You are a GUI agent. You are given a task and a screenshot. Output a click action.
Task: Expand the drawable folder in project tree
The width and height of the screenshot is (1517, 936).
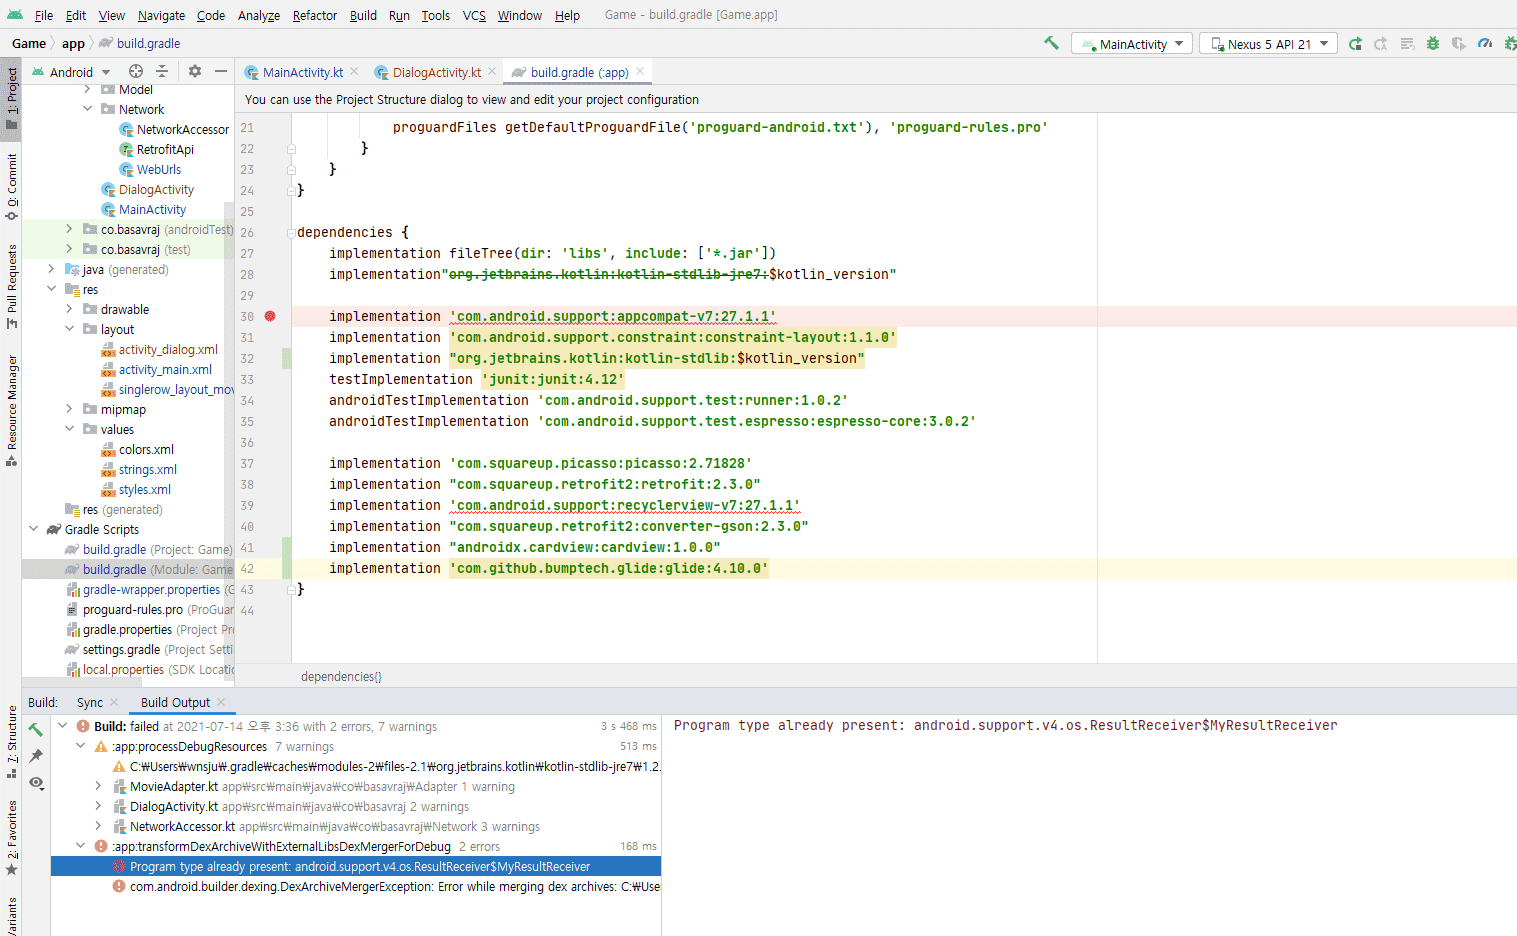[x=70, y=310]
